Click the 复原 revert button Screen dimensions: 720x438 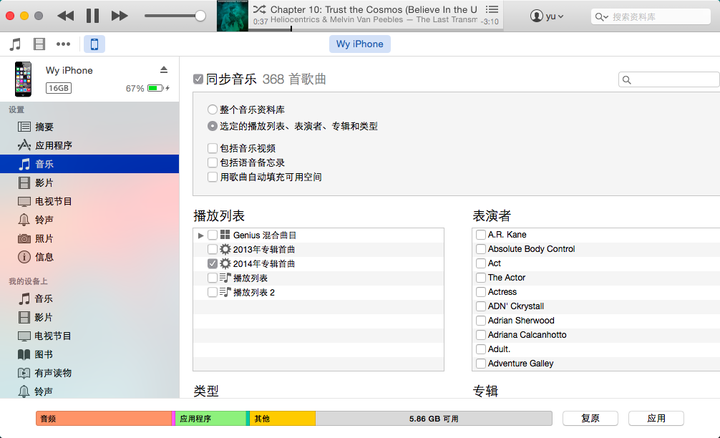(590, 419)
